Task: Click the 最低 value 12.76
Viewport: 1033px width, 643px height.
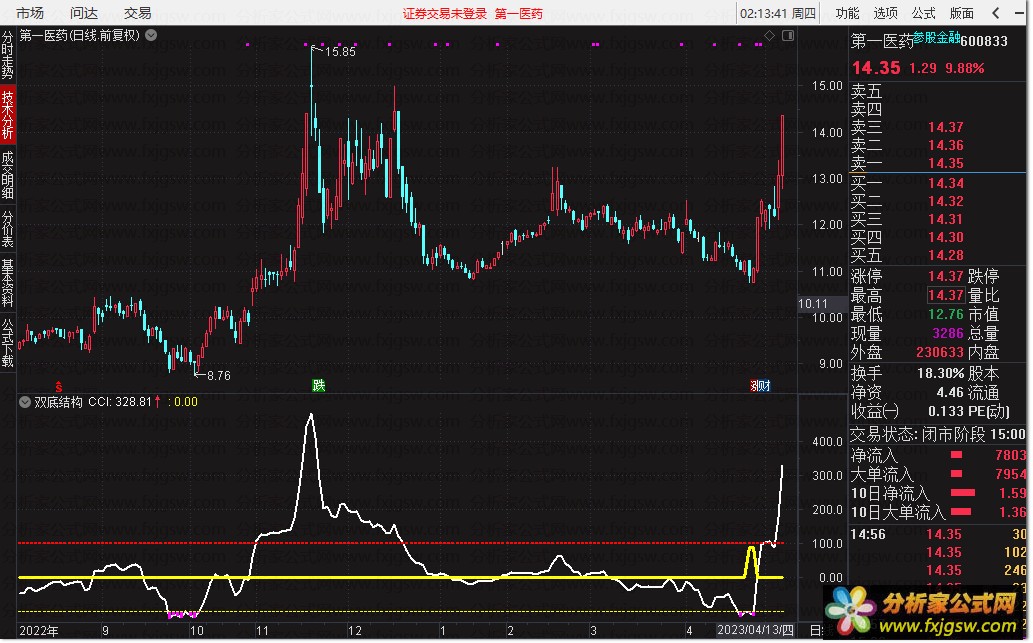Action: pos(945,314)
